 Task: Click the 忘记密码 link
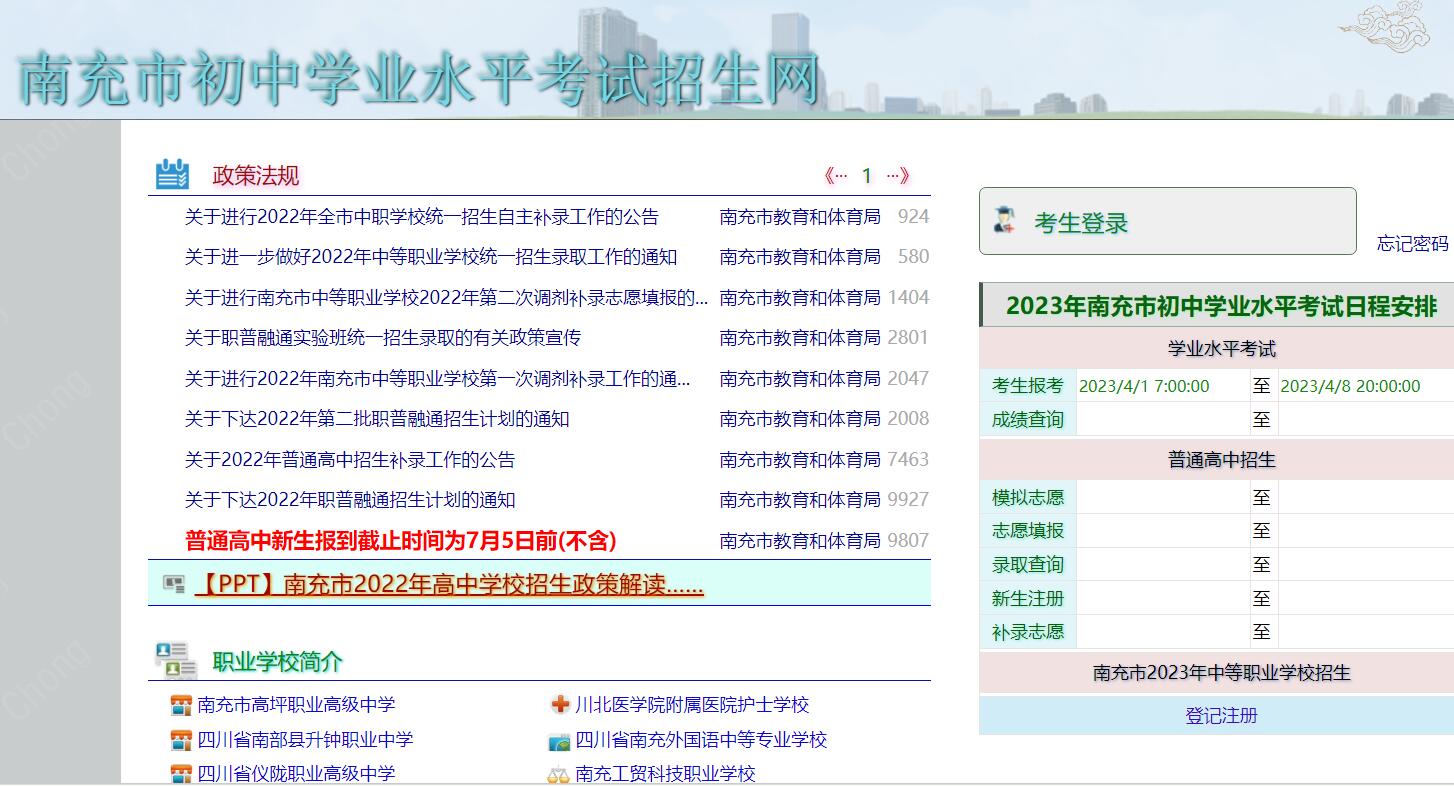click(1411, 243)
